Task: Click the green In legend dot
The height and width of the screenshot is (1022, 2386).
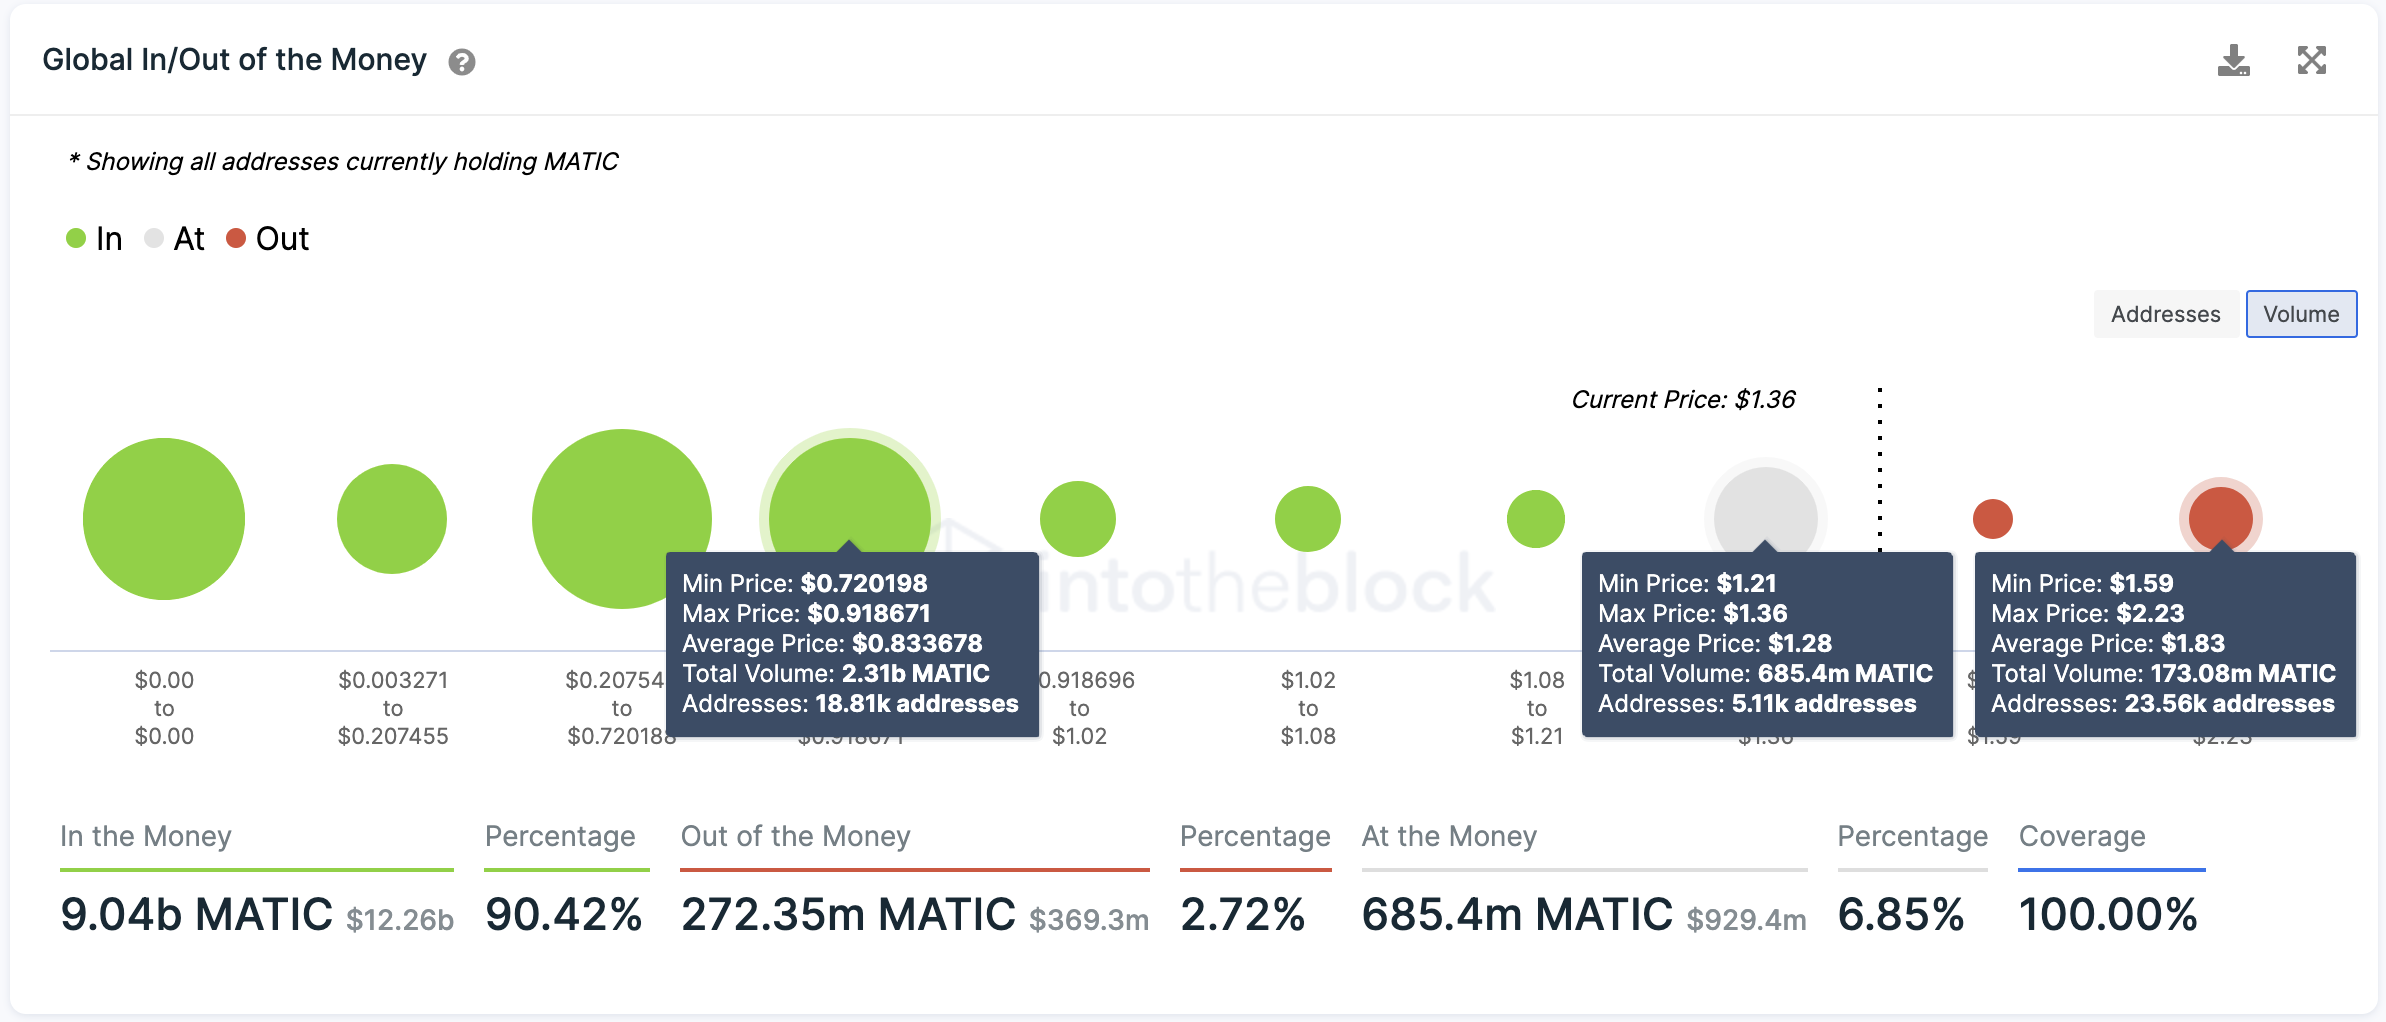Action: pyautogui.click(x=76, y=238)
